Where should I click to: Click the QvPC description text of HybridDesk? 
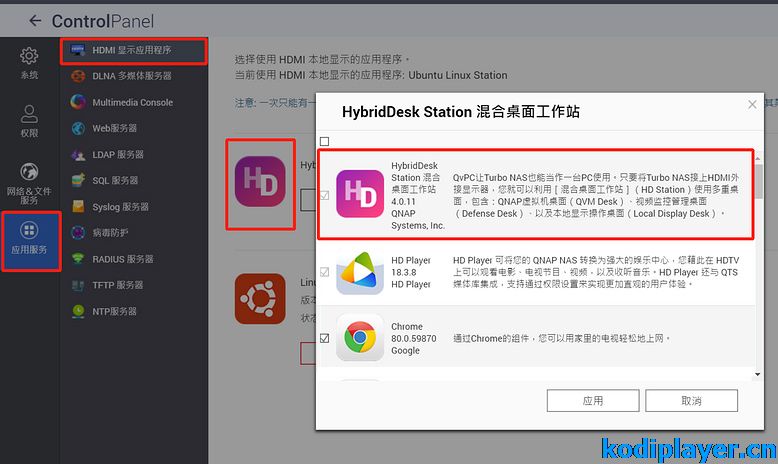tap(596, 196)
